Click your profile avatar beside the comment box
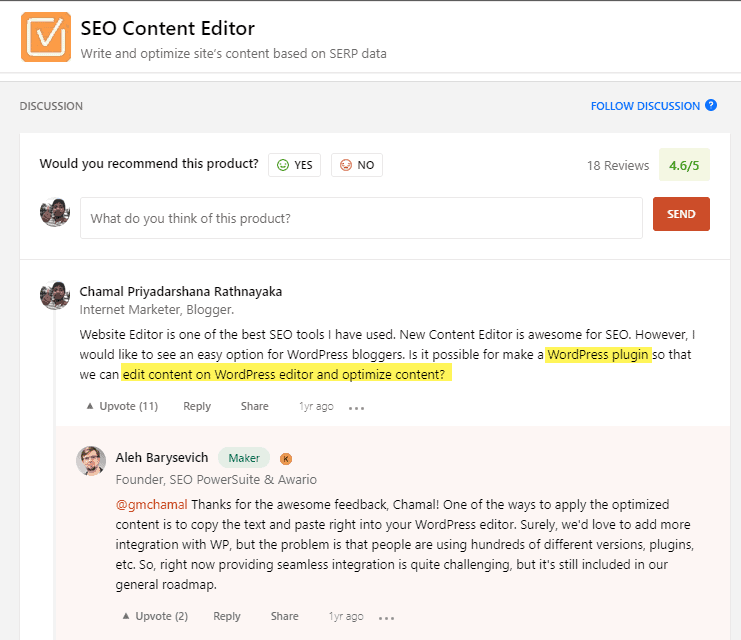Viewport: 741px width, 640px height. pos(55,212)
